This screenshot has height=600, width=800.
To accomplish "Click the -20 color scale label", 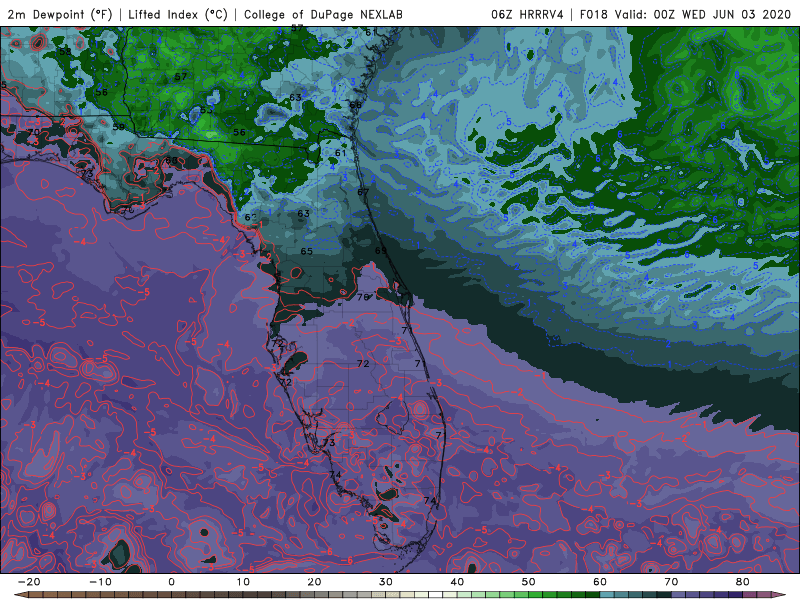I will (x=29, y=582).
